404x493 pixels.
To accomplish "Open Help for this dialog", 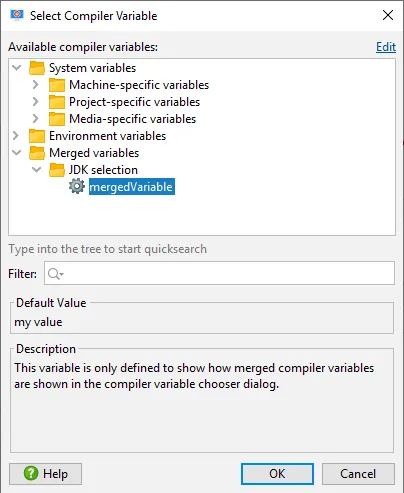I will click(x=45, y=474).
